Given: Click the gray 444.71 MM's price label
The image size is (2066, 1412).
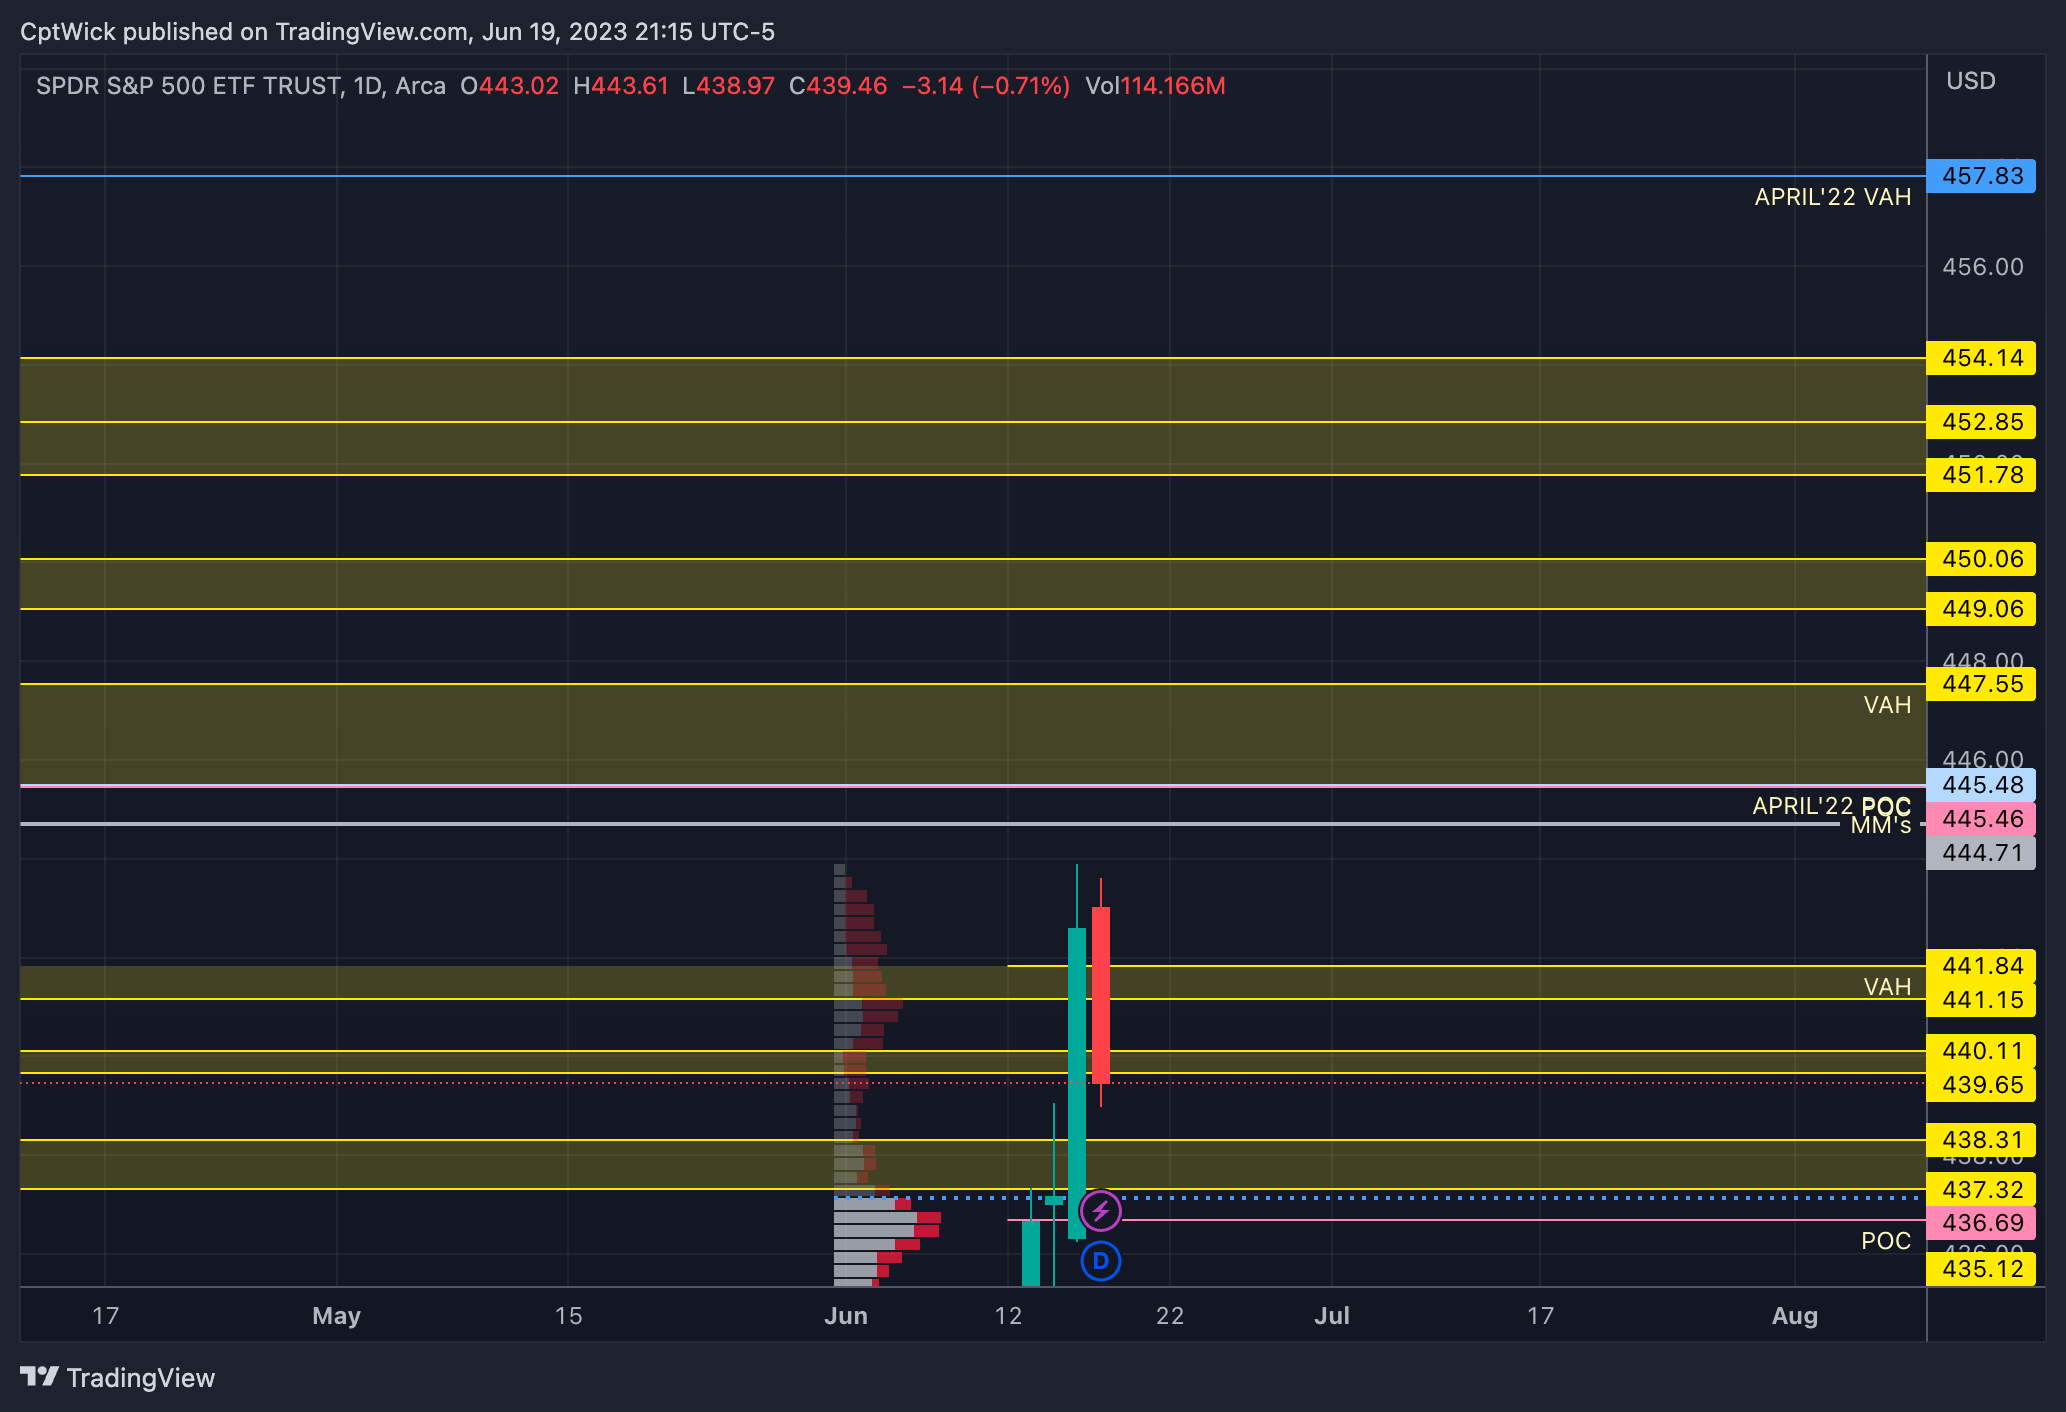Looking at the screenshot, I should coord(1981,853).
